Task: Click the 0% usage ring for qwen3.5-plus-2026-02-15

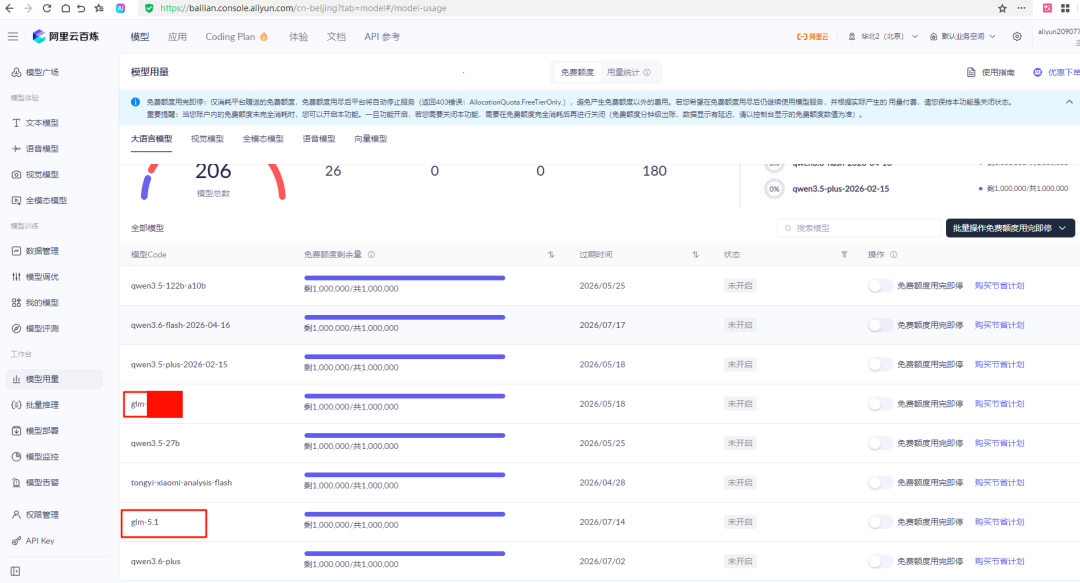Action: pyautogui.click(x=774, y=189)
